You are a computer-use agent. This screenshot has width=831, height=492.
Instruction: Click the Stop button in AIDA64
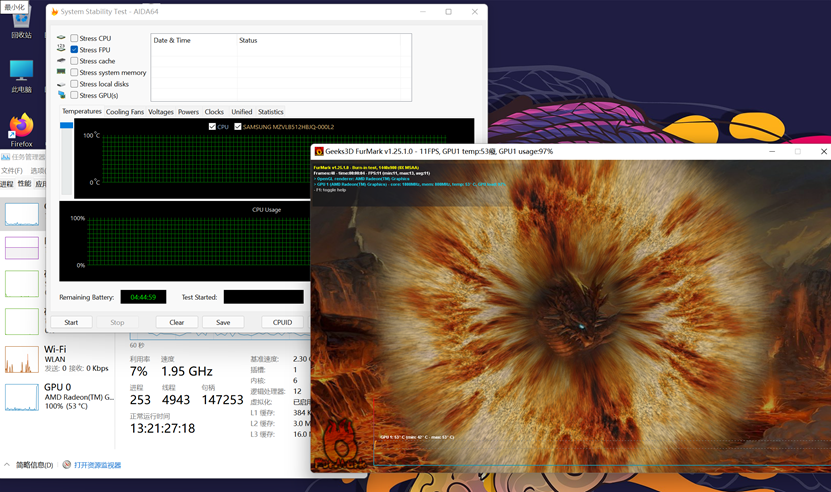click(117, 322)
